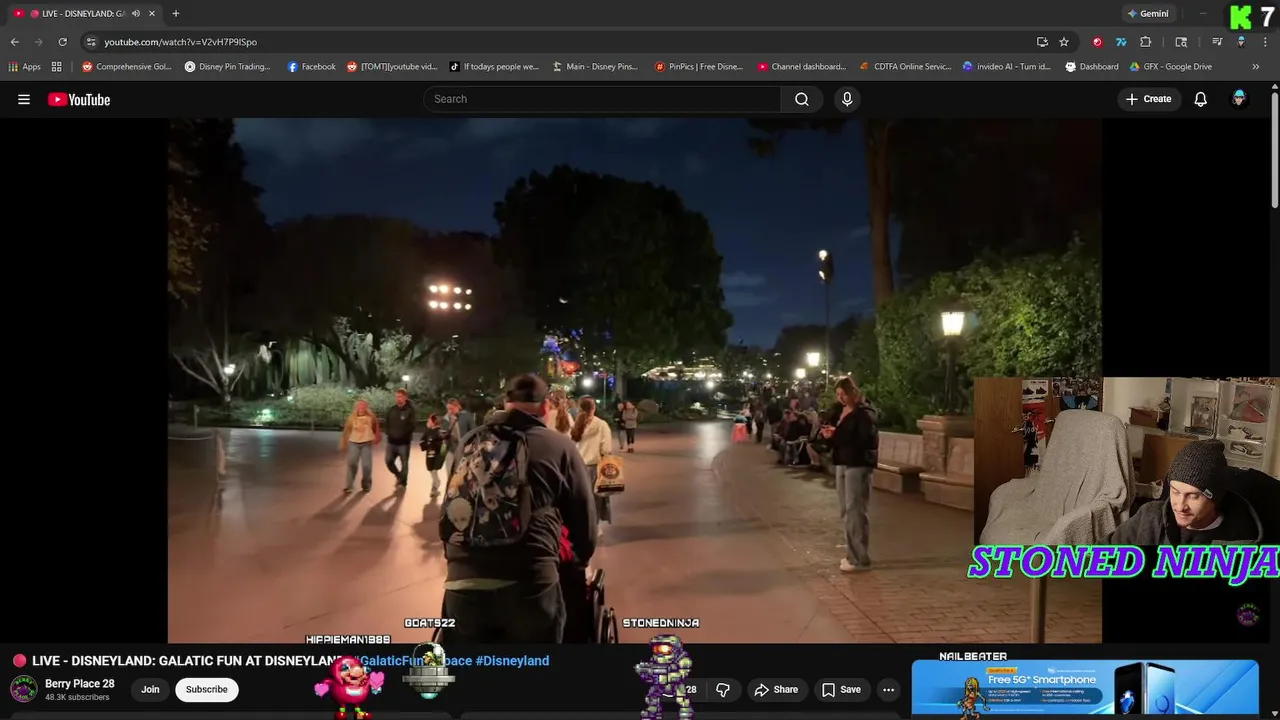This screenshot has width=1280, height=720.
Task: Click the Berry Place 28 channel avatar
Action: (24, 689)
